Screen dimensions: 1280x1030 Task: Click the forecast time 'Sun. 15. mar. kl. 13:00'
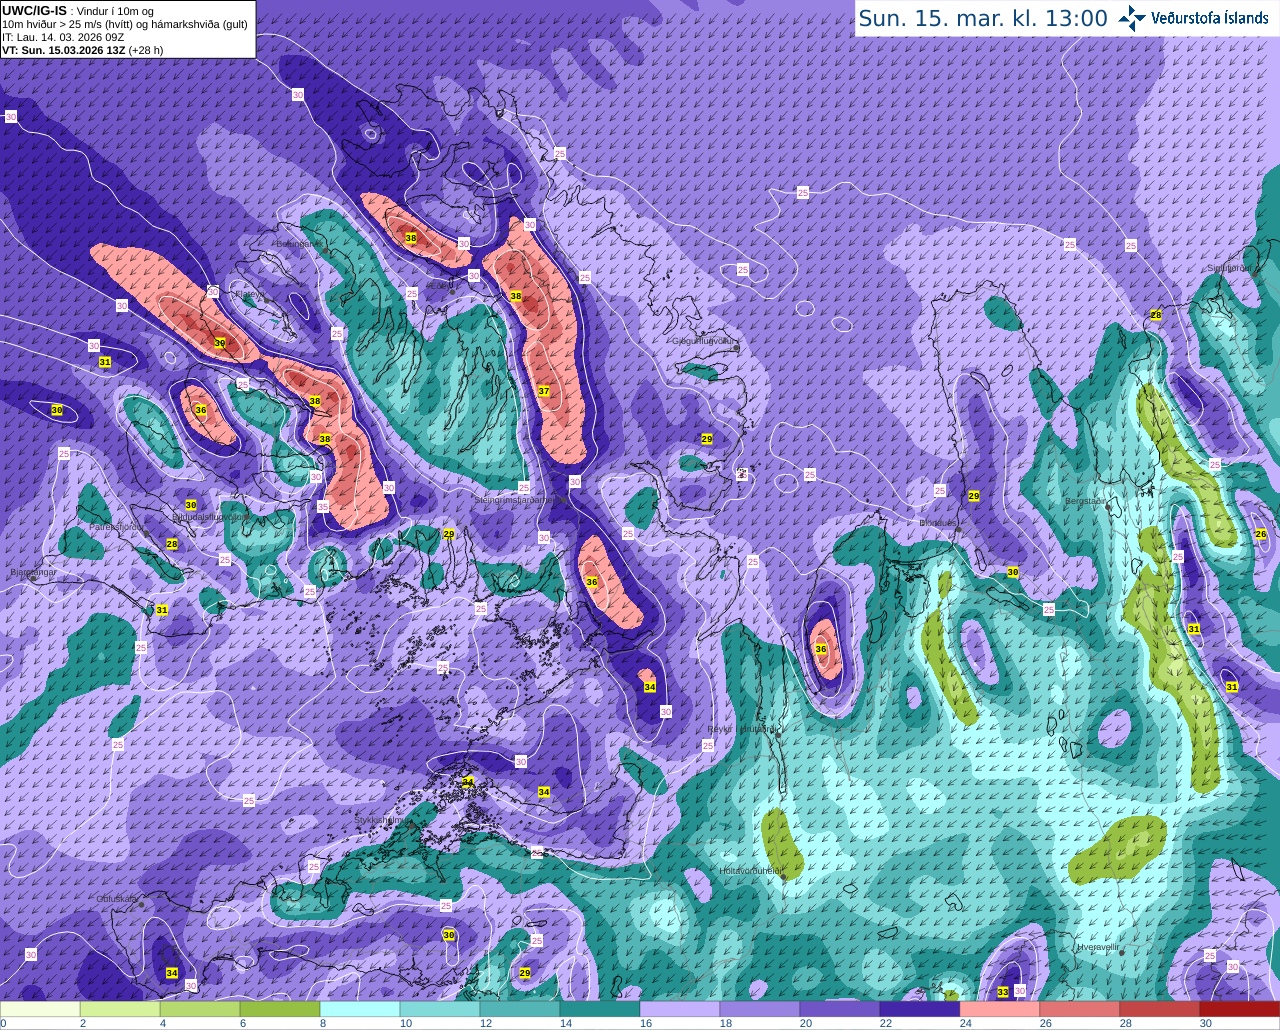click(x=983, y=18)
